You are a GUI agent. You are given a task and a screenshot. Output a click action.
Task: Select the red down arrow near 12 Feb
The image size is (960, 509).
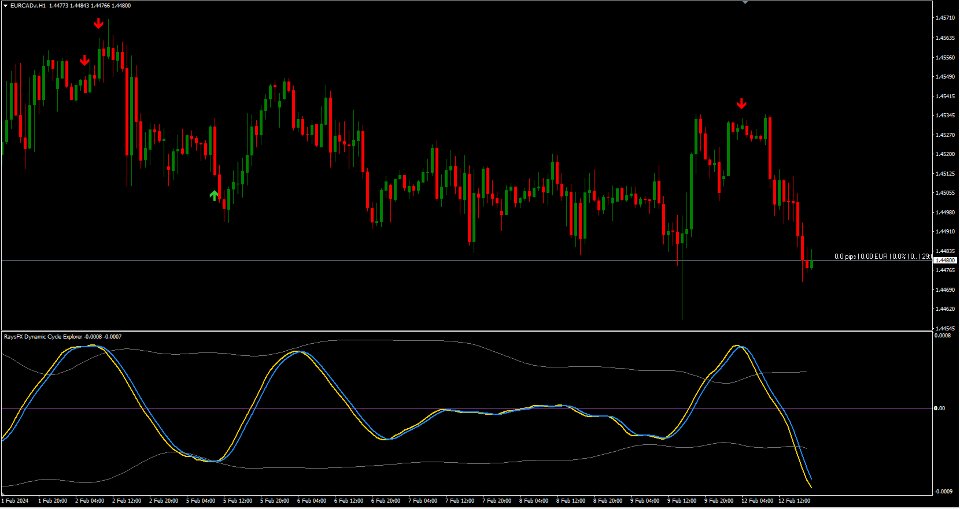pyautogui.click(x=741, y=103)
